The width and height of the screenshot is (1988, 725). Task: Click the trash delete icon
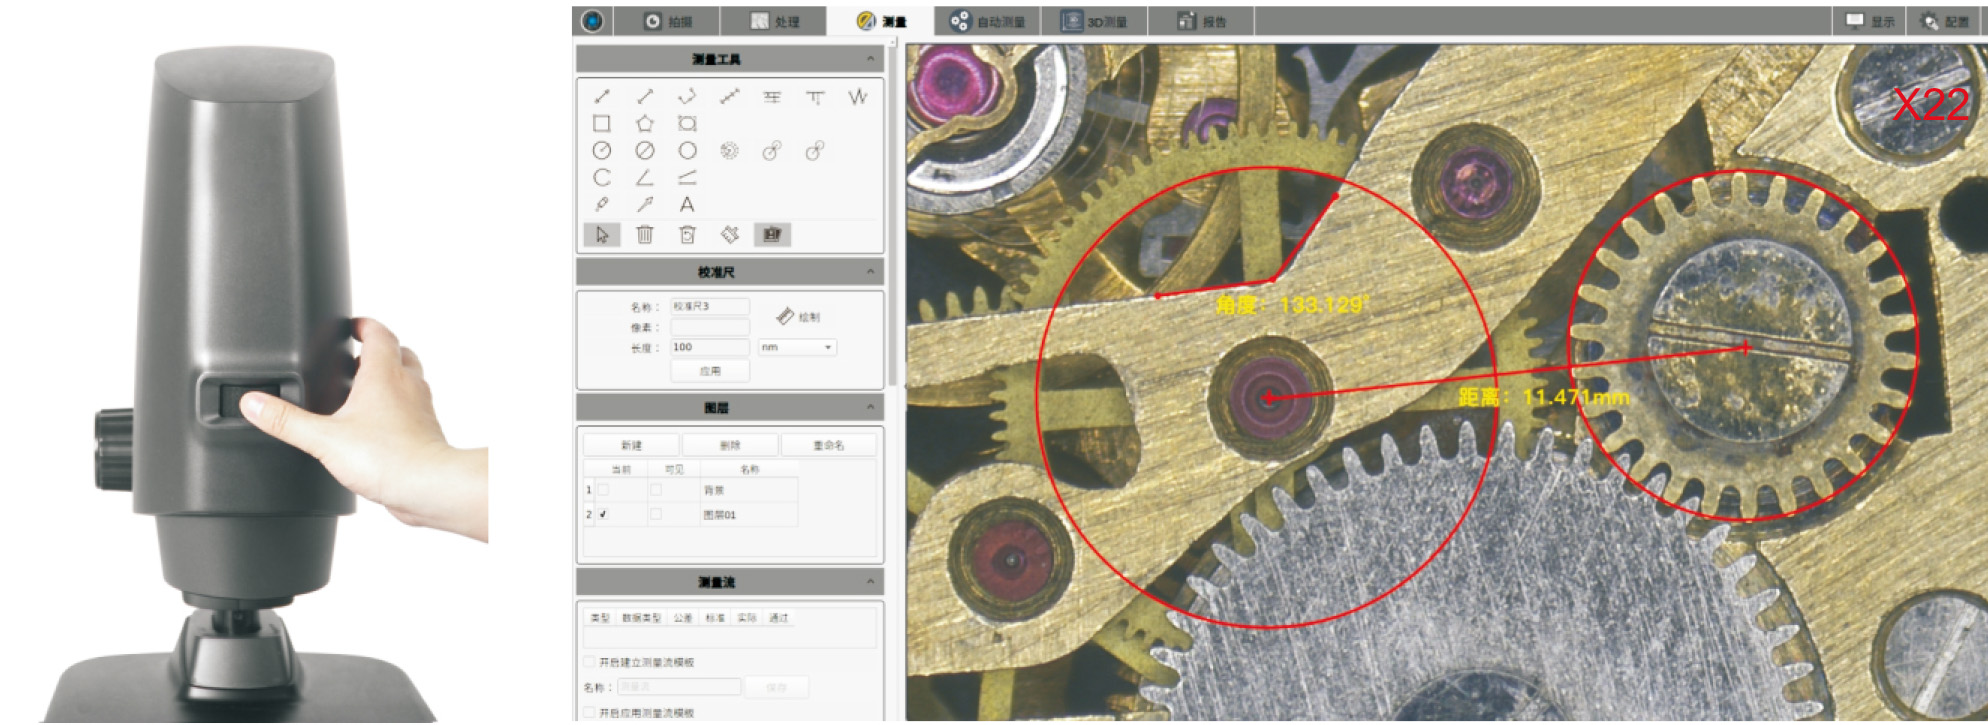click(x=645, y=234)
